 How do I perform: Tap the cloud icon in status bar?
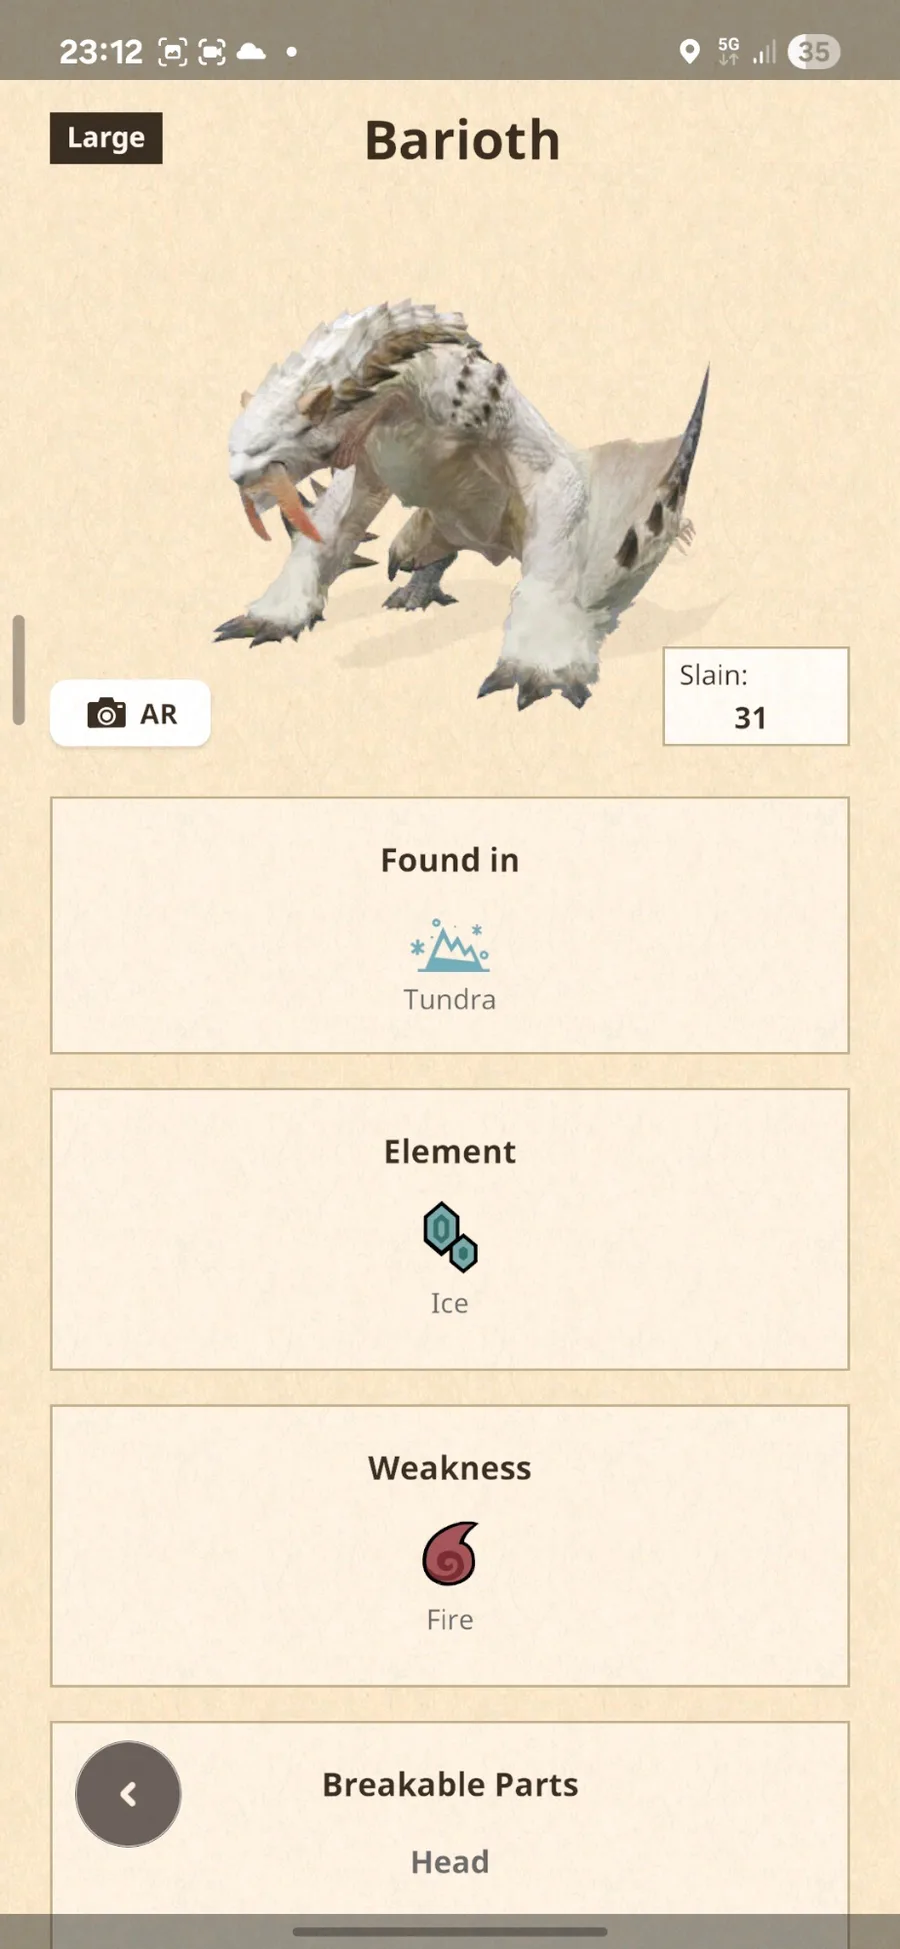click(251, 51)
